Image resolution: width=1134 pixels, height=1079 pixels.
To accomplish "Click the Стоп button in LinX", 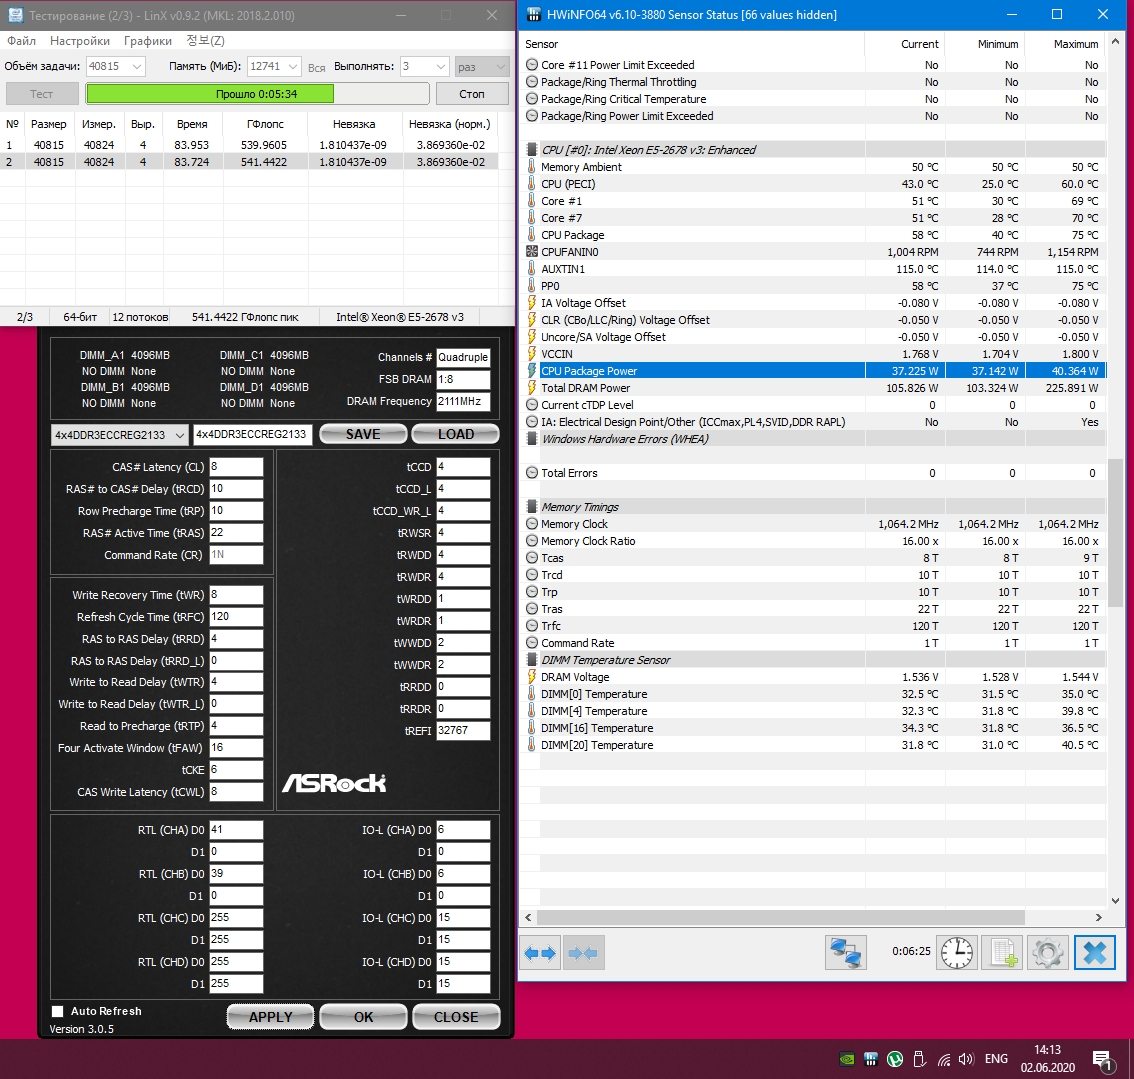I will (472, 94).
